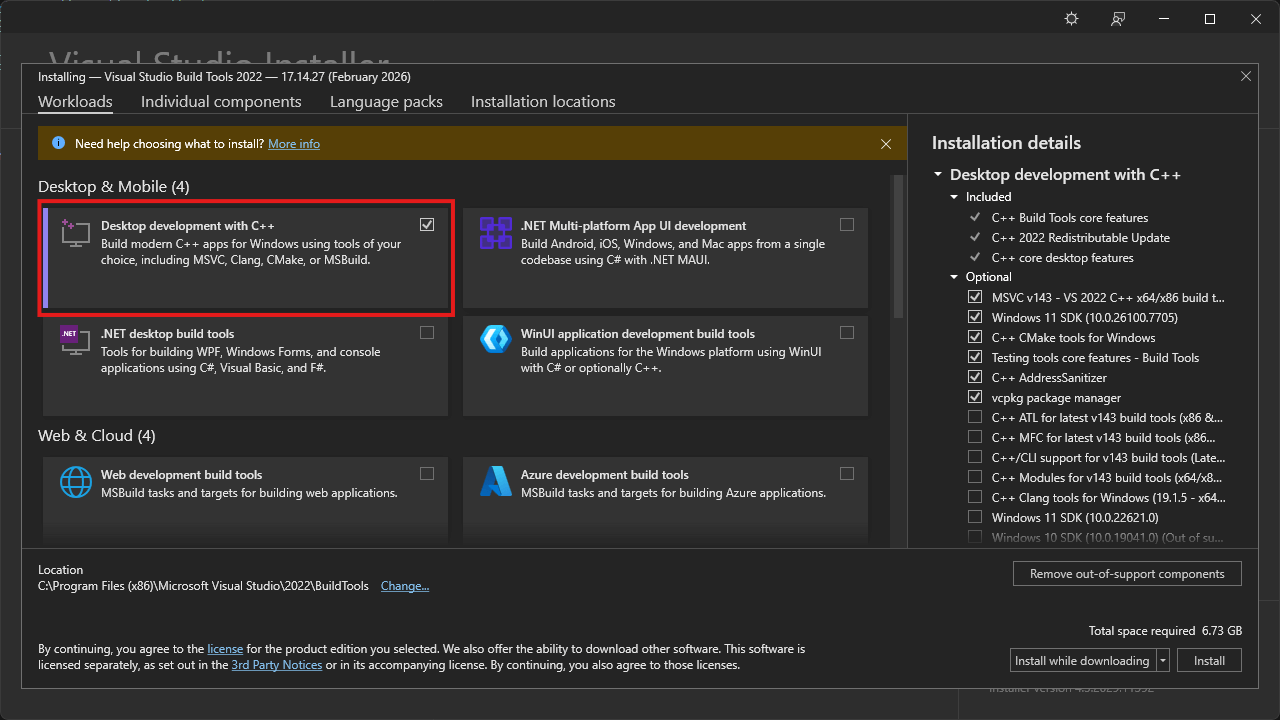This screenshot has width=1280, height=720.
Task: Disable the vcpkg package manager option
Action: tap(975, 397)
